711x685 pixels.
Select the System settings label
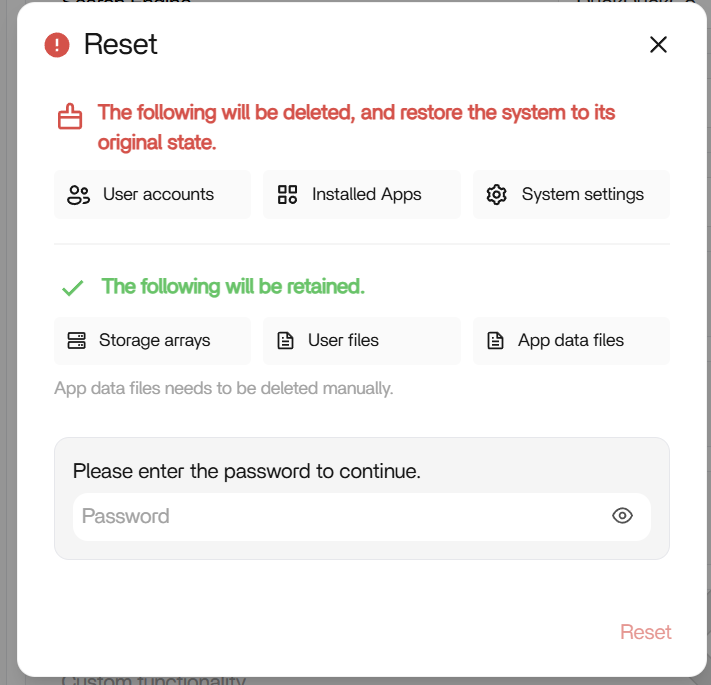click(582, 195)
